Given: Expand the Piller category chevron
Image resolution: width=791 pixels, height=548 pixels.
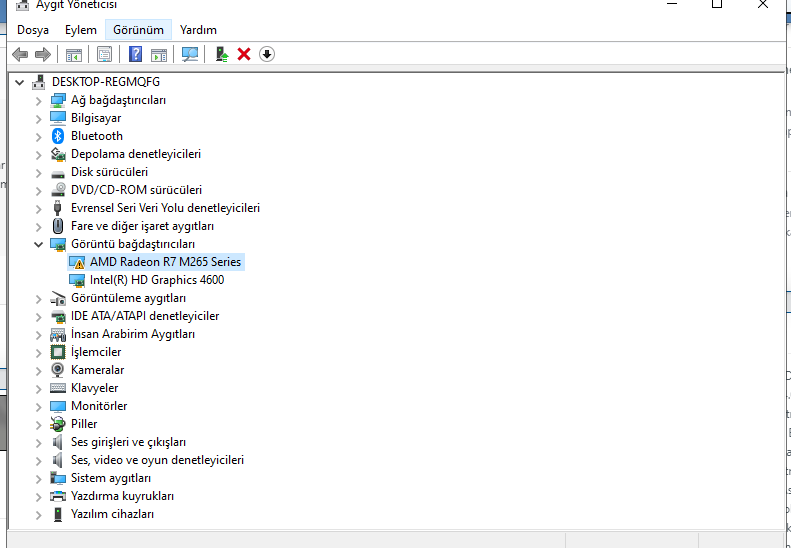Looking at the screenshot, I should tap(38, 424).
